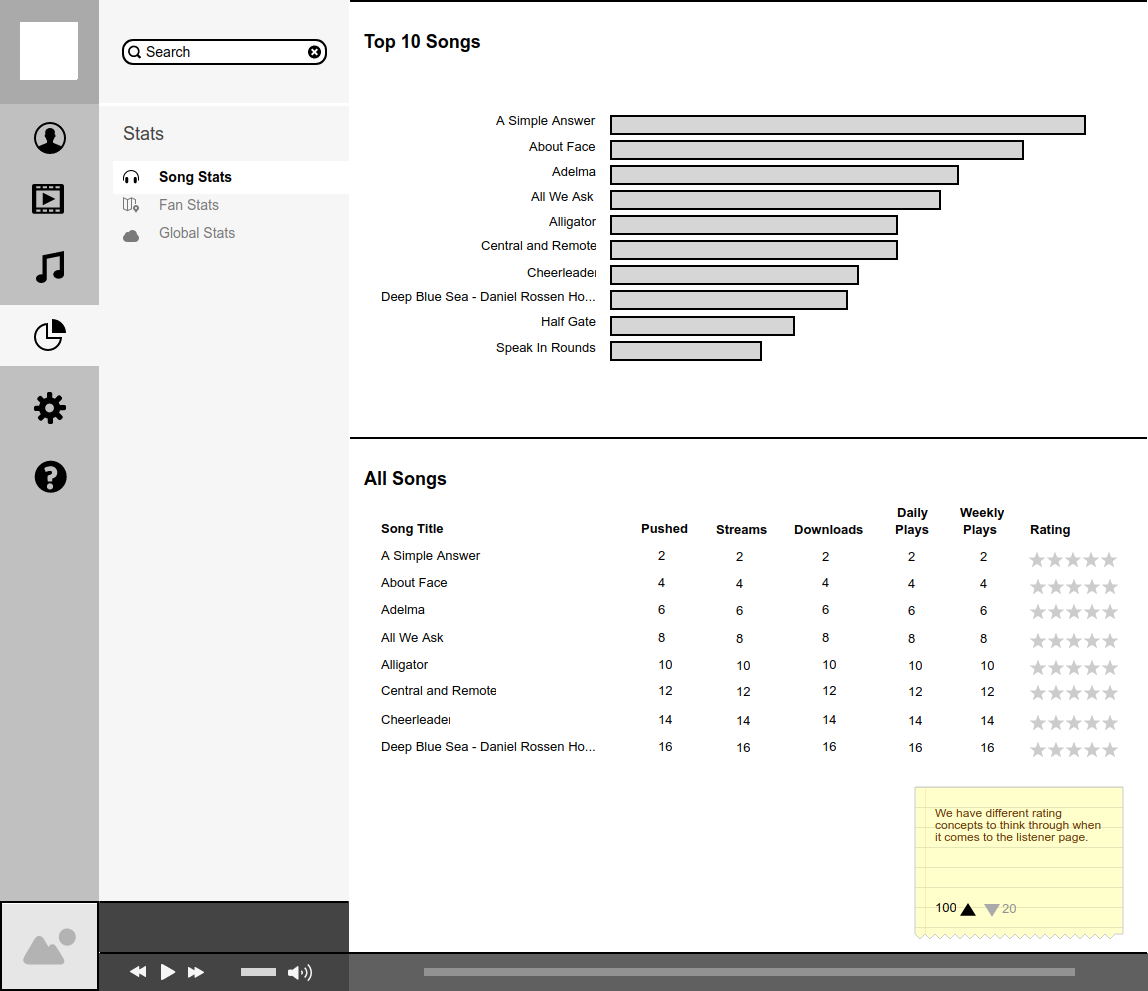Click the headphones icon beside Song Stats
The width and height of the screenshot is (1148, 991).
pyautogui.click(x=131, y=177)
